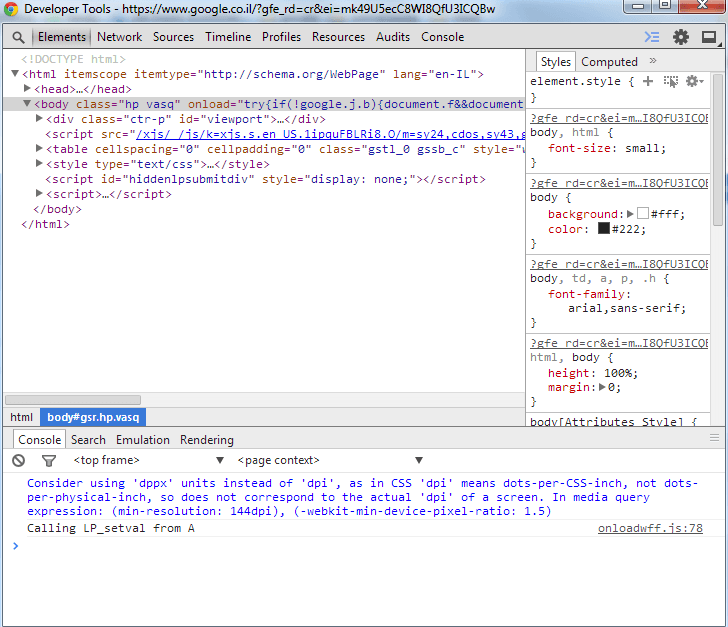Viewport: 728px width, 627px height.
Task: Click the Styles pane vertical scrollbar
Action: (x=718, y=149)
